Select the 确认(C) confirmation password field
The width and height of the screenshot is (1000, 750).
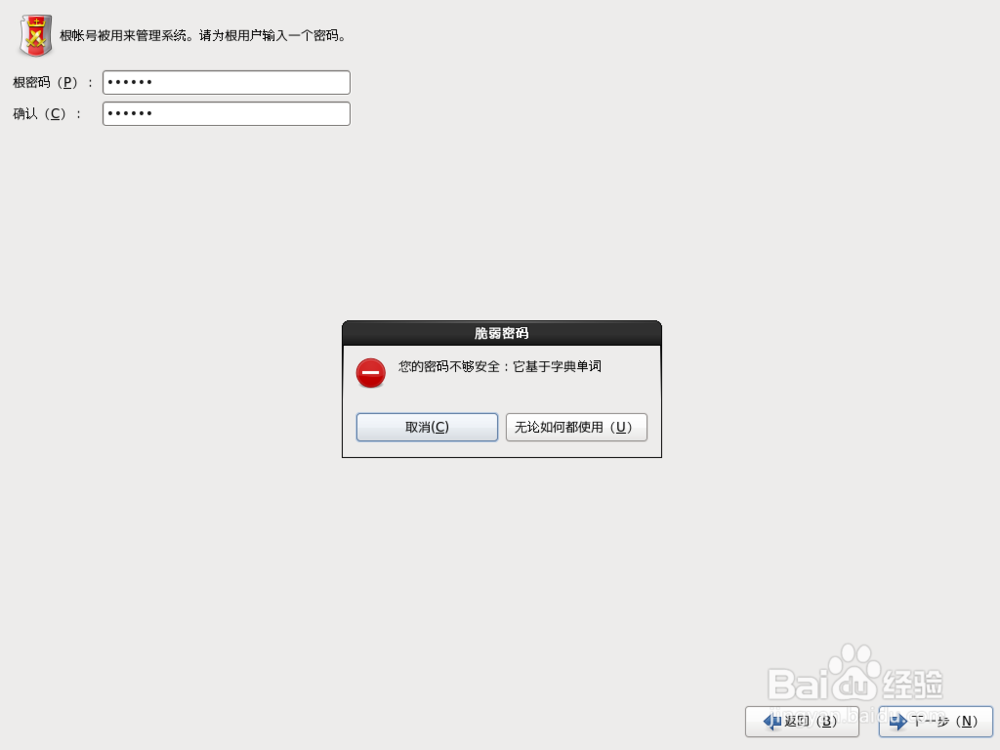point(226,113)
